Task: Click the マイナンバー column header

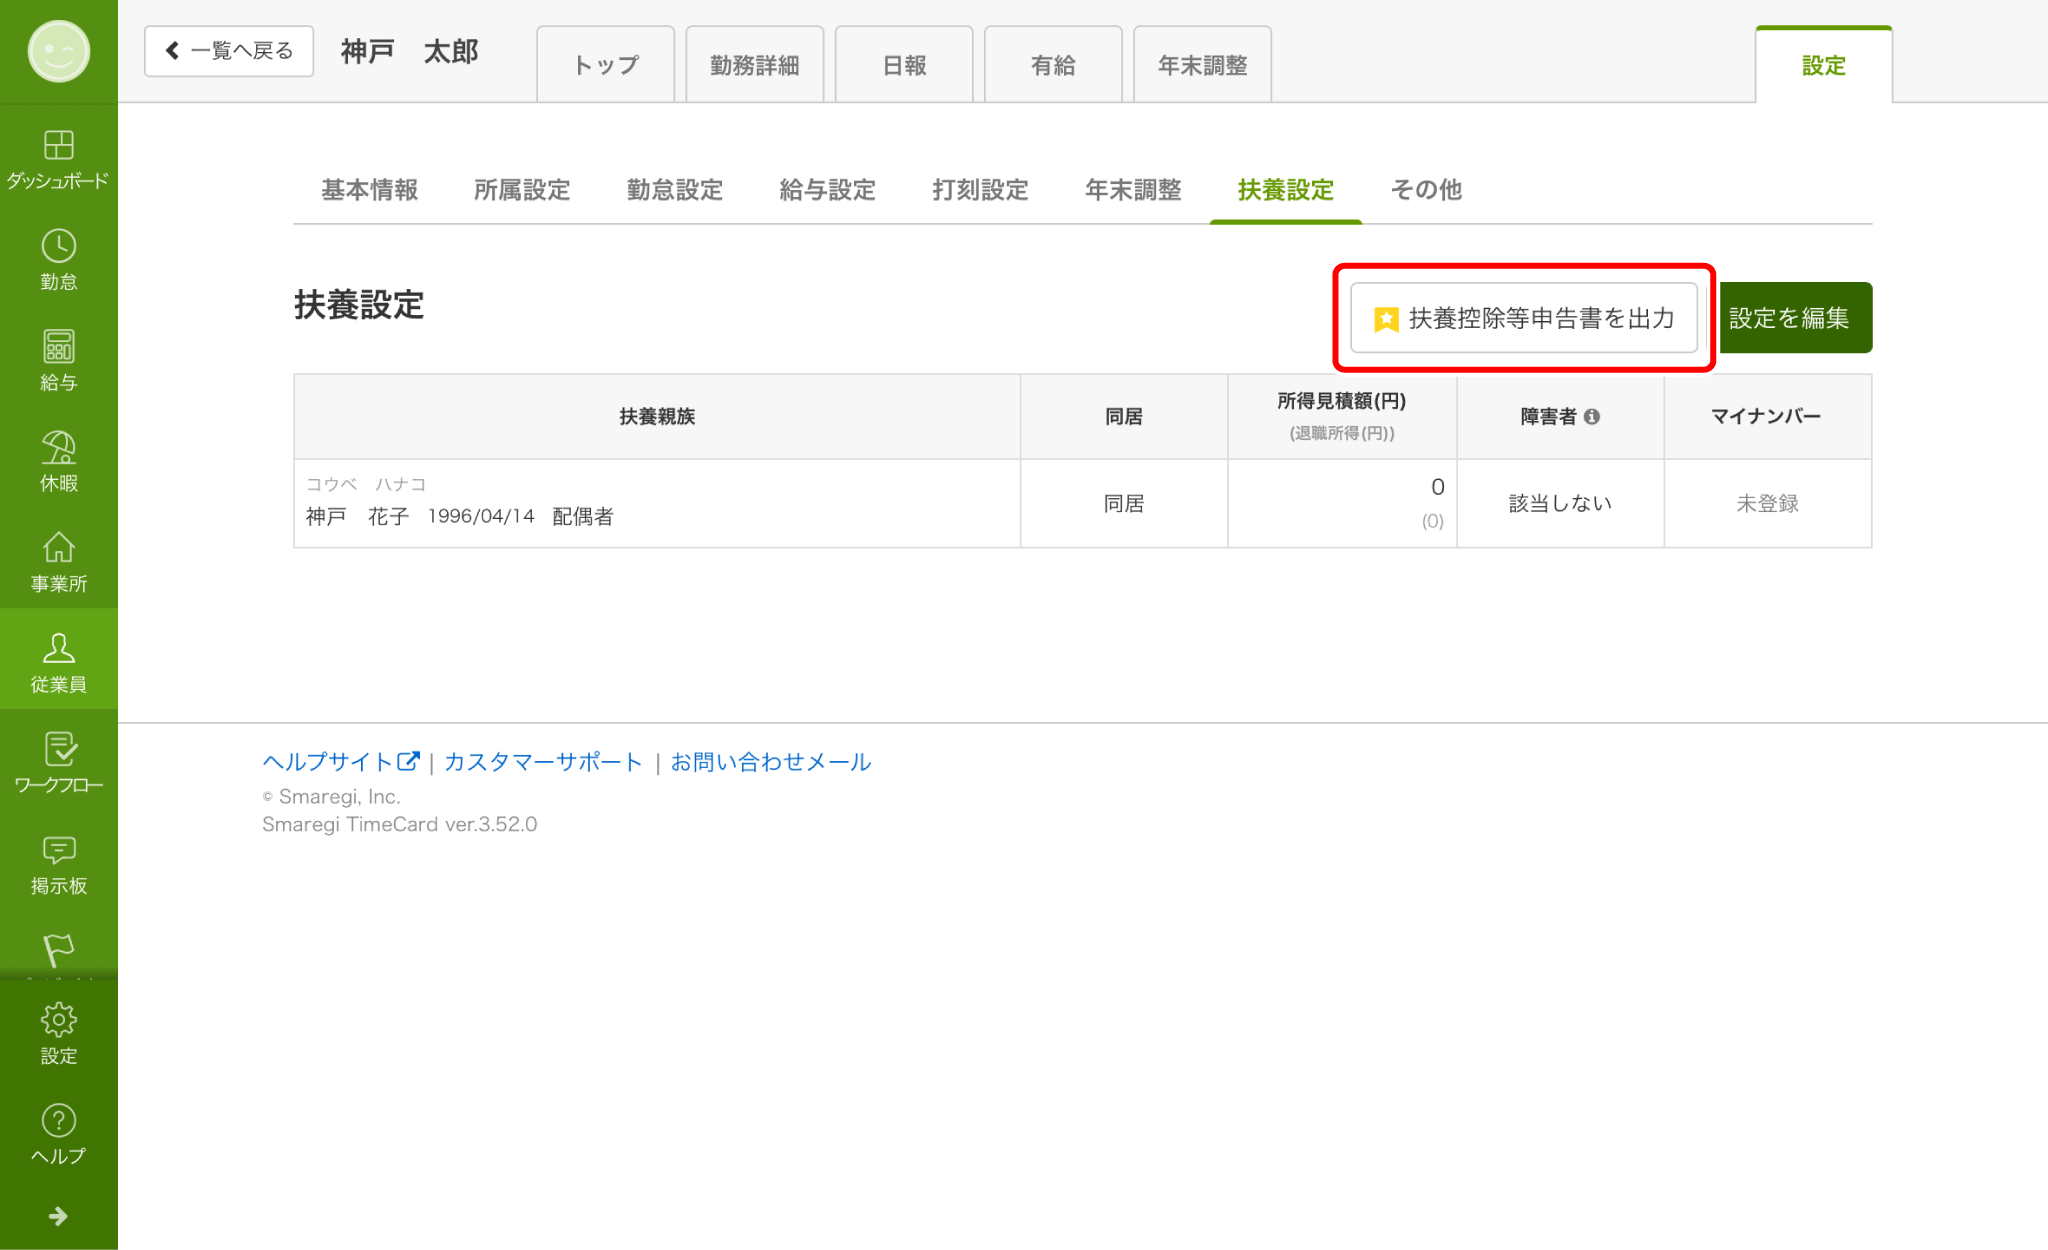Action: click(x=1767, y=417)
